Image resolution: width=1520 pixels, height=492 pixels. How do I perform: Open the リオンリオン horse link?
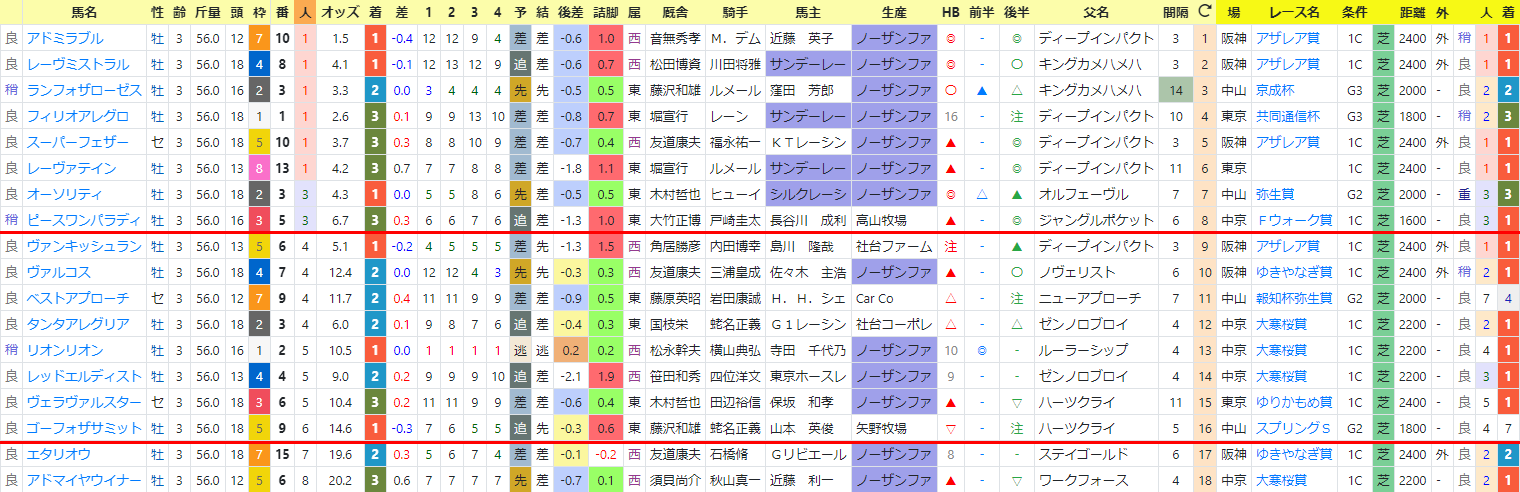point(65,351)
